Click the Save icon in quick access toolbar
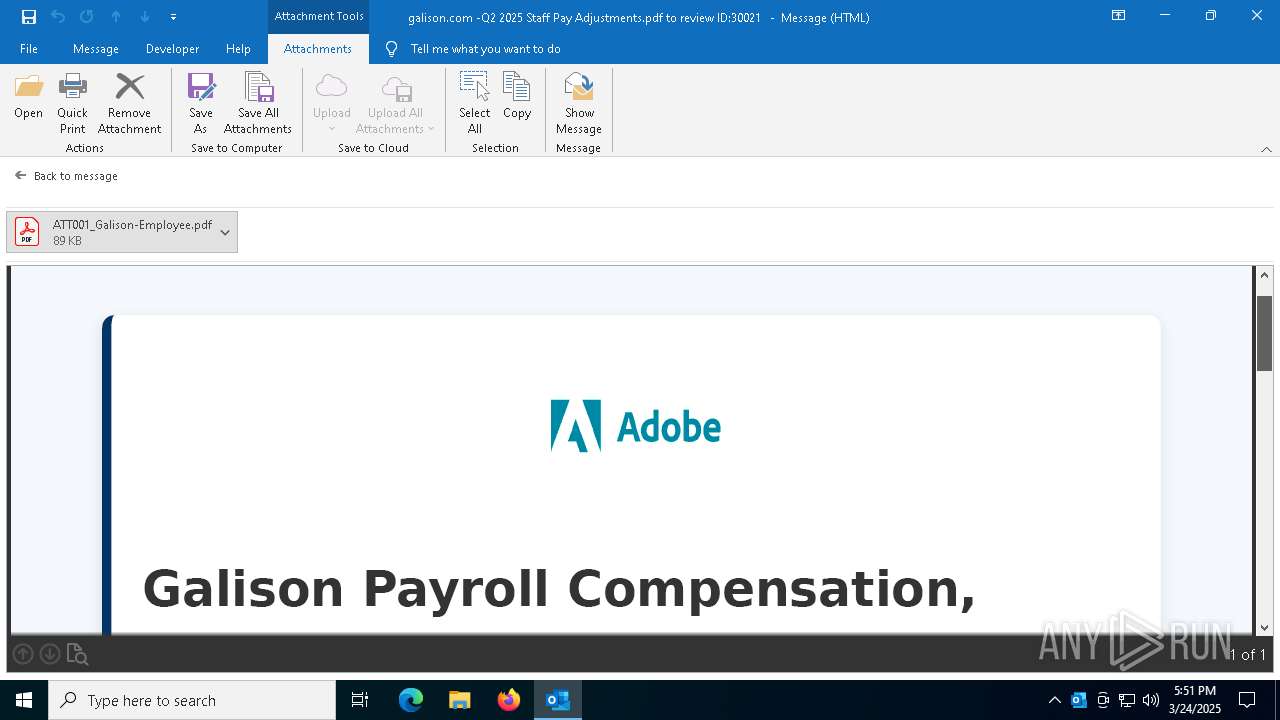Screen dimensions: 1280x720 [x=29, y=17]
